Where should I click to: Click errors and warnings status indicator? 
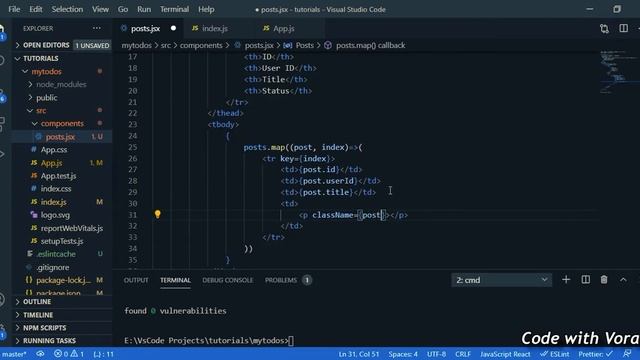69,354
